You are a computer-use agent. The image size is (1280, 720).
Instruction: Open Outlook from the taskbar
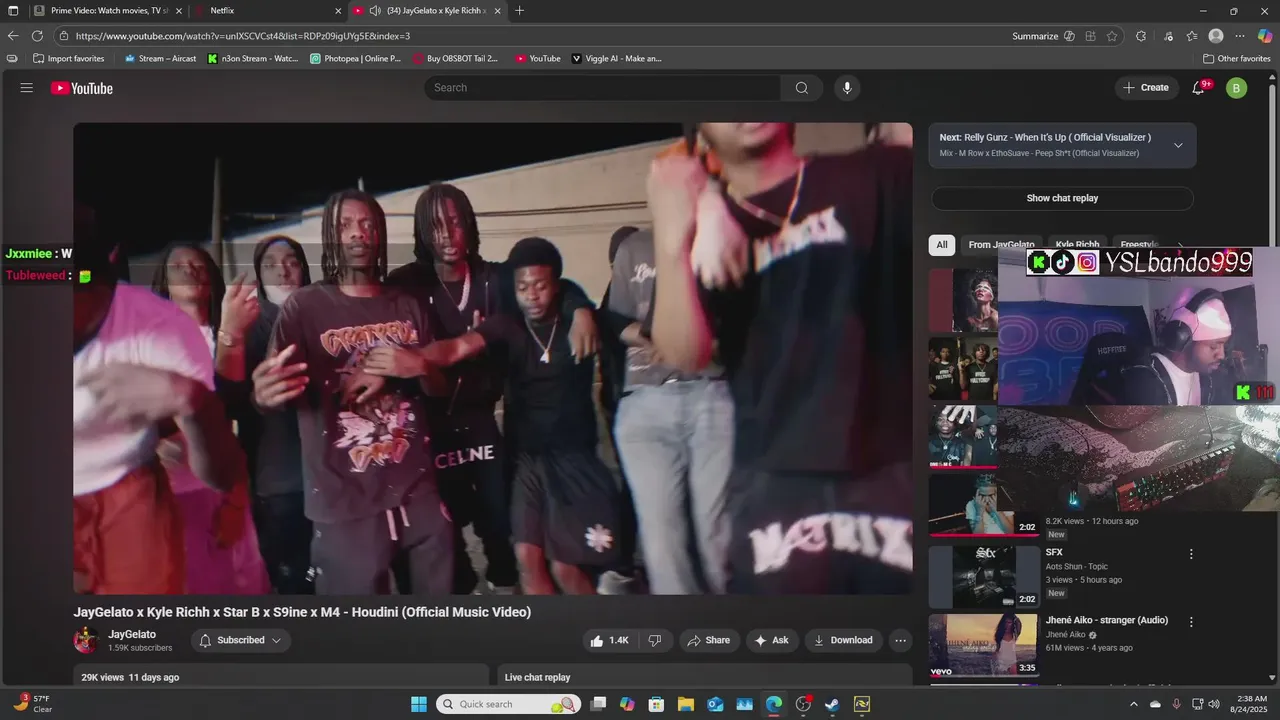tap(715, 704)
